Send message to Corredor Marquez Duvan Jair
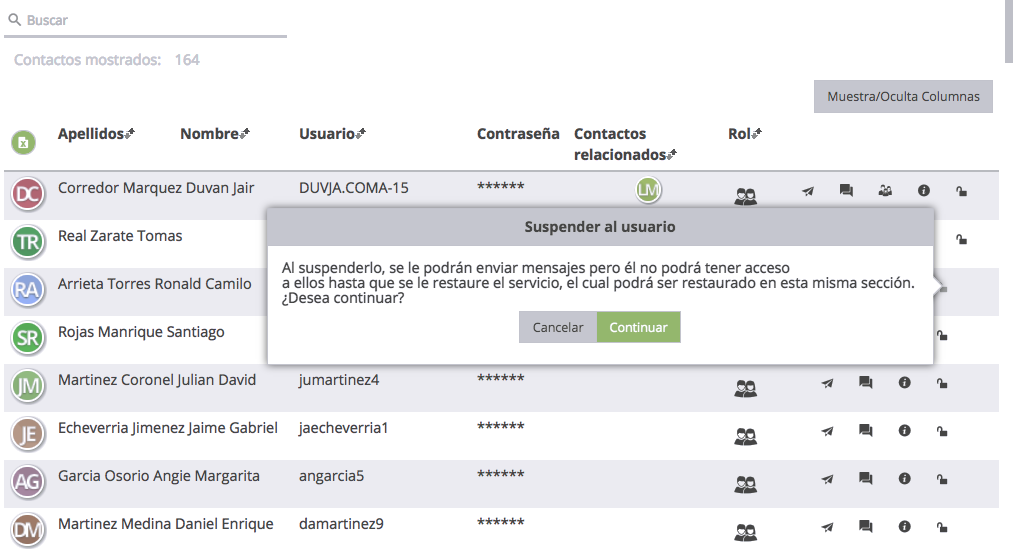This screenshot has width=1013, height=555. tap(808, 191)
